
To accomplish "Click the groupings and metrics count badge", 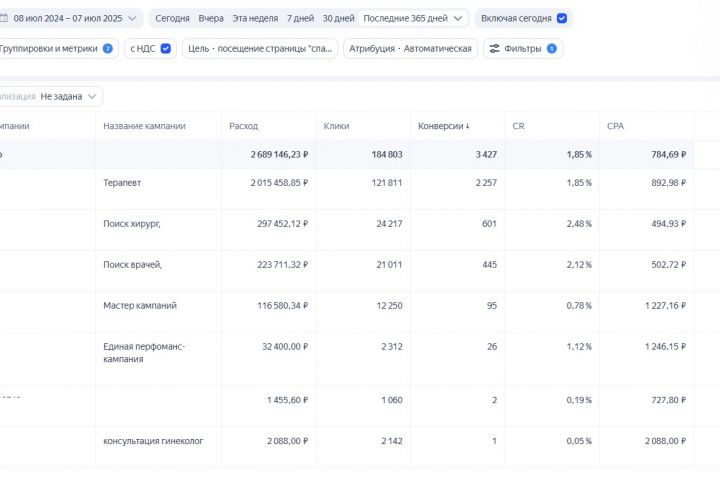I will coord(107,48).
